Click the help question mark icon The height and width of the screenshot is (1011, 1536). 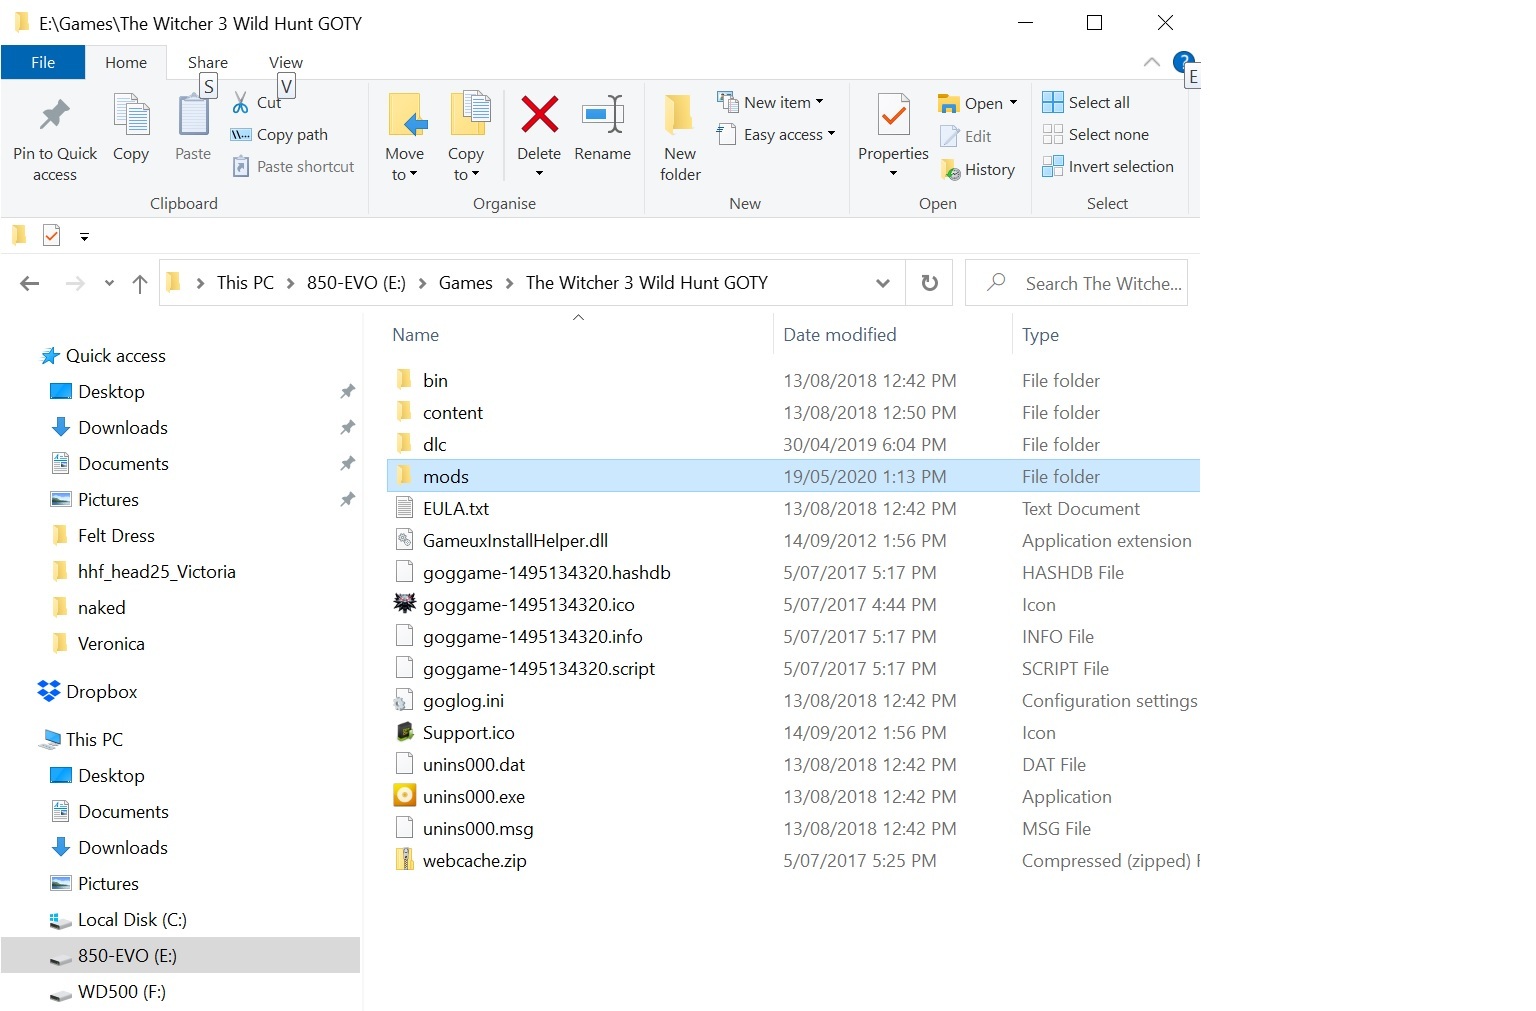(x=1183, y=61)
